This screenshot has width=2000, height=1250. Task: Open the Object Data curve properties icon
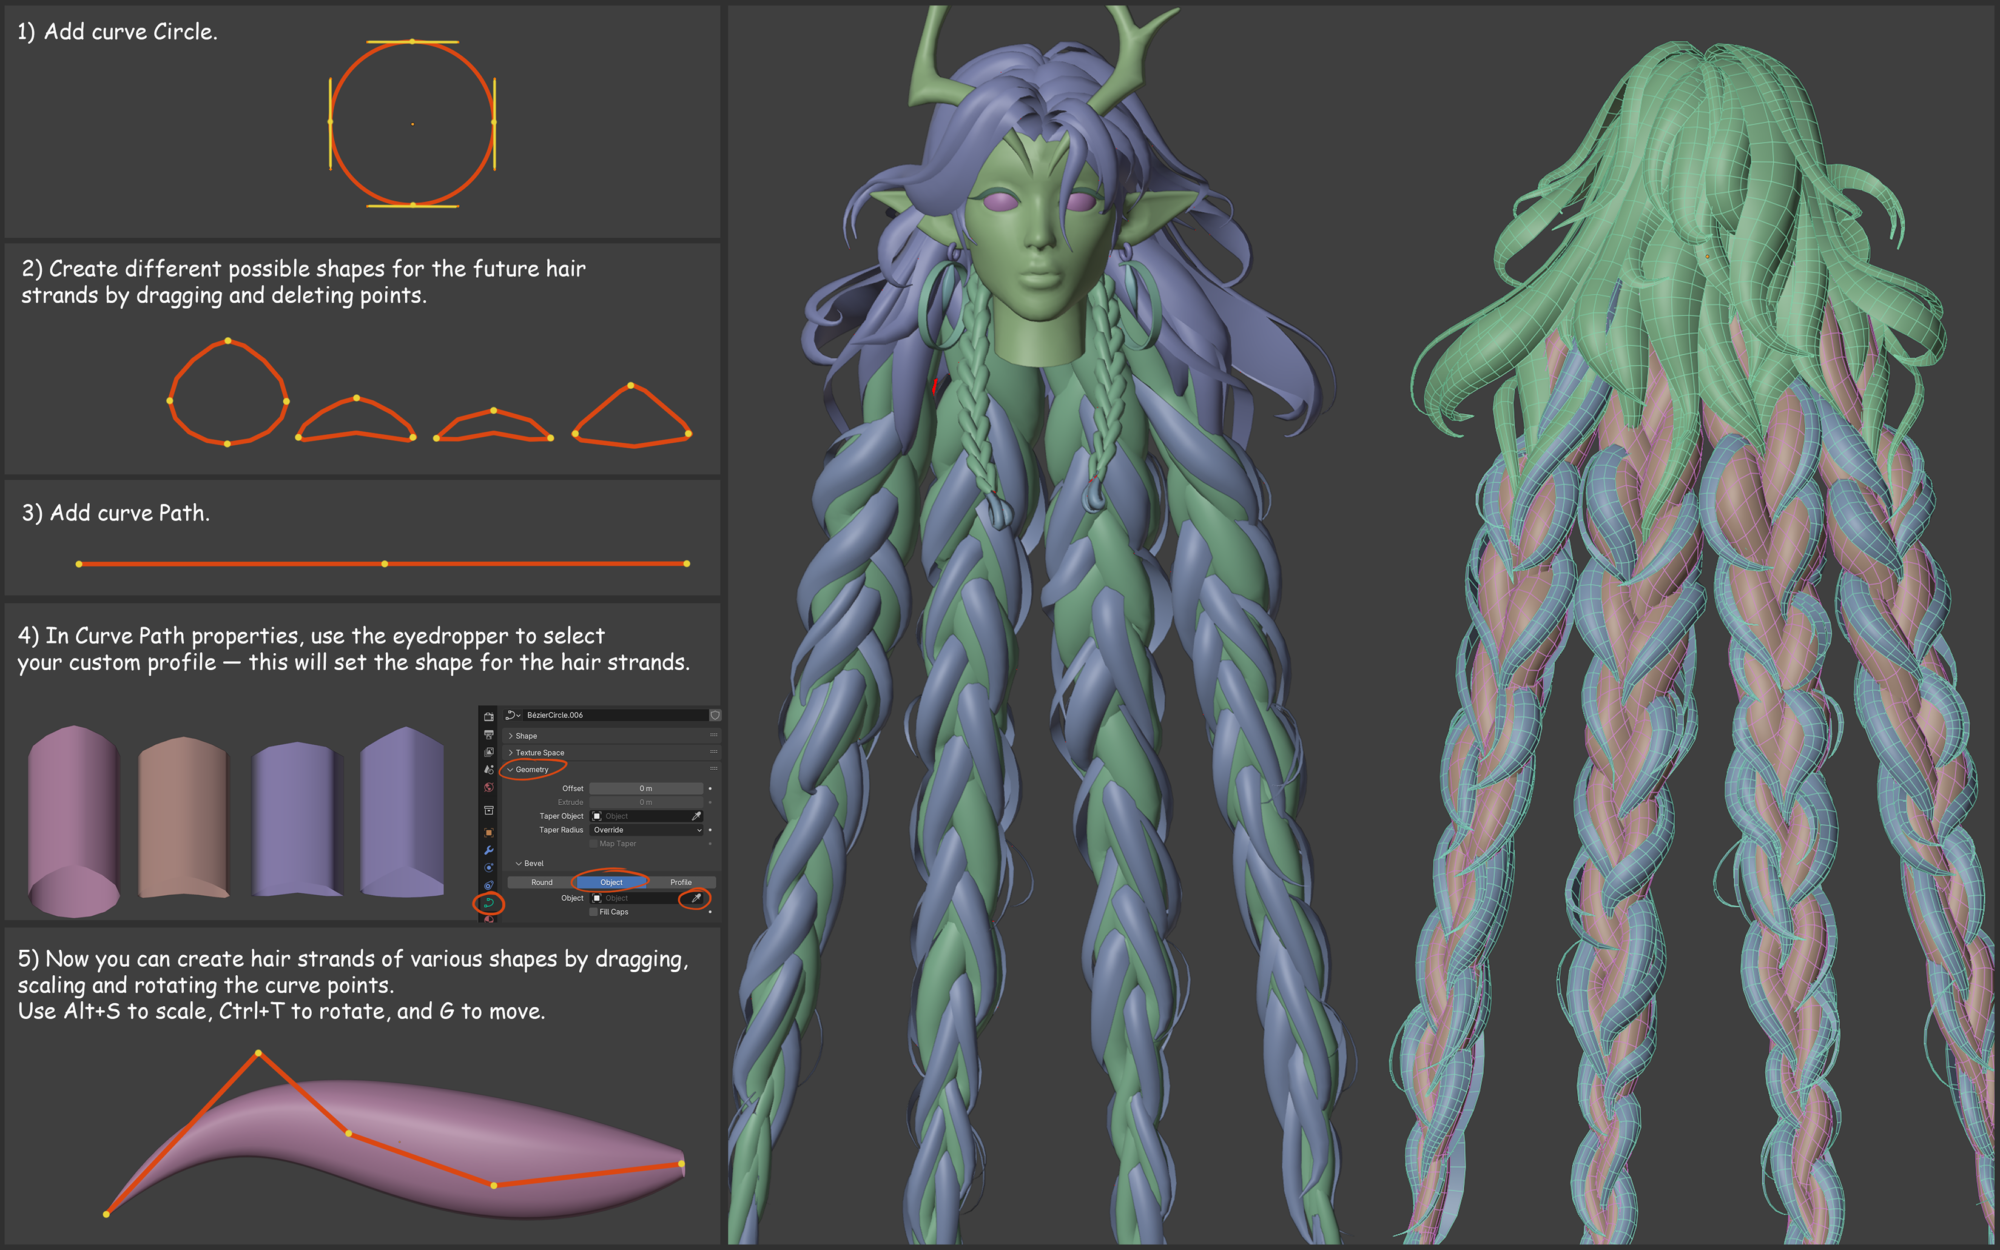[x=489, y=902]
